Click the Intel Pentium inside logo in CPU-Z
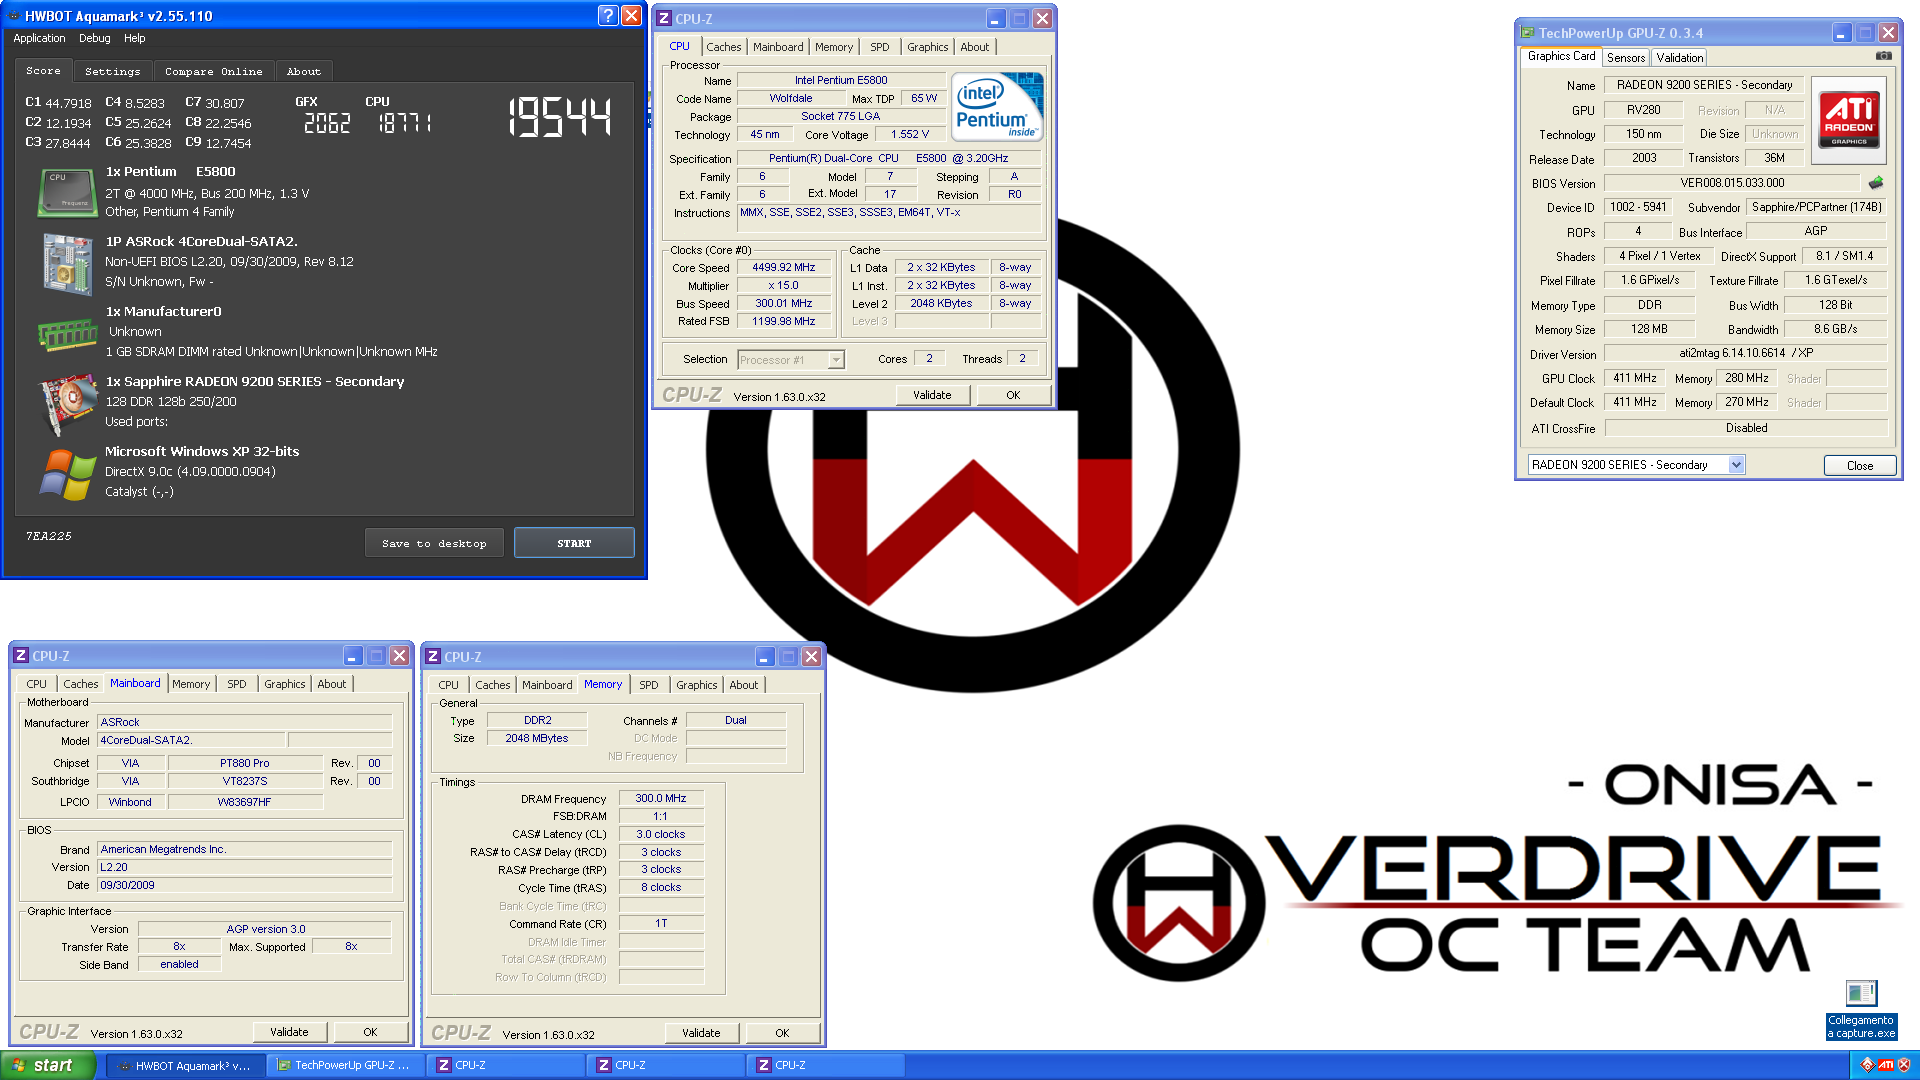Image resolution: width=1920 pixels, height=1080 pixels. (997, 106)
